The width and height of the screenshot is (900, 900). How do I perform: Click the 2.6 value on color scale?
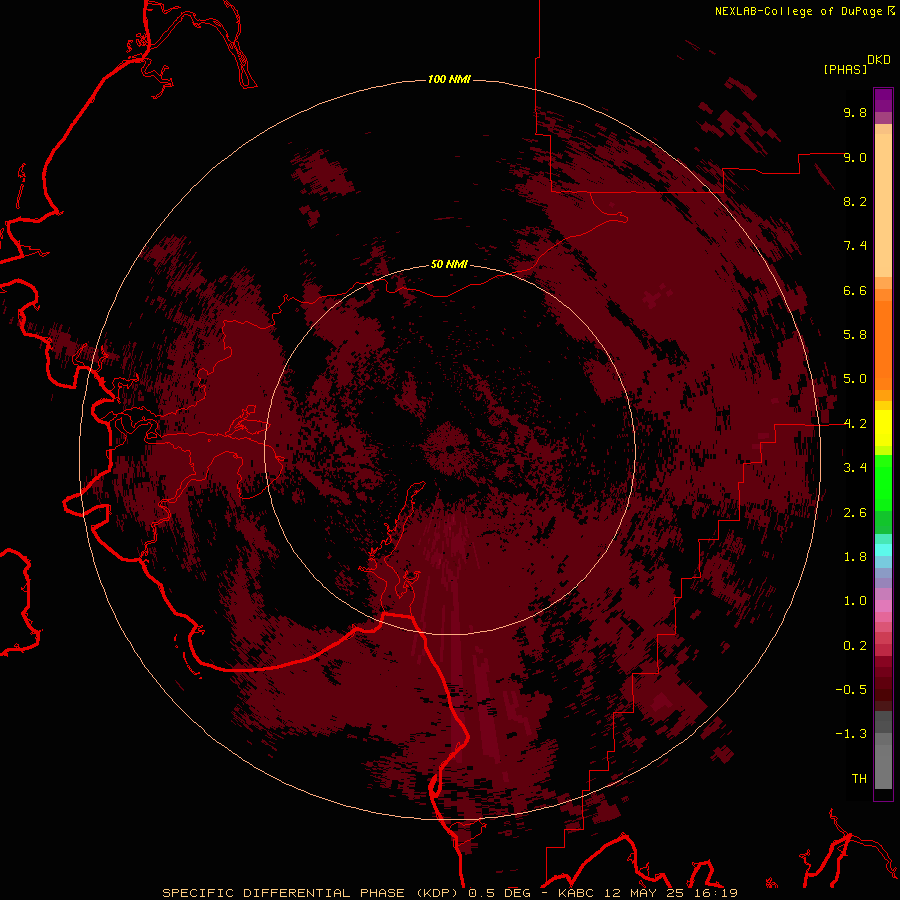[x=855, y=513]
